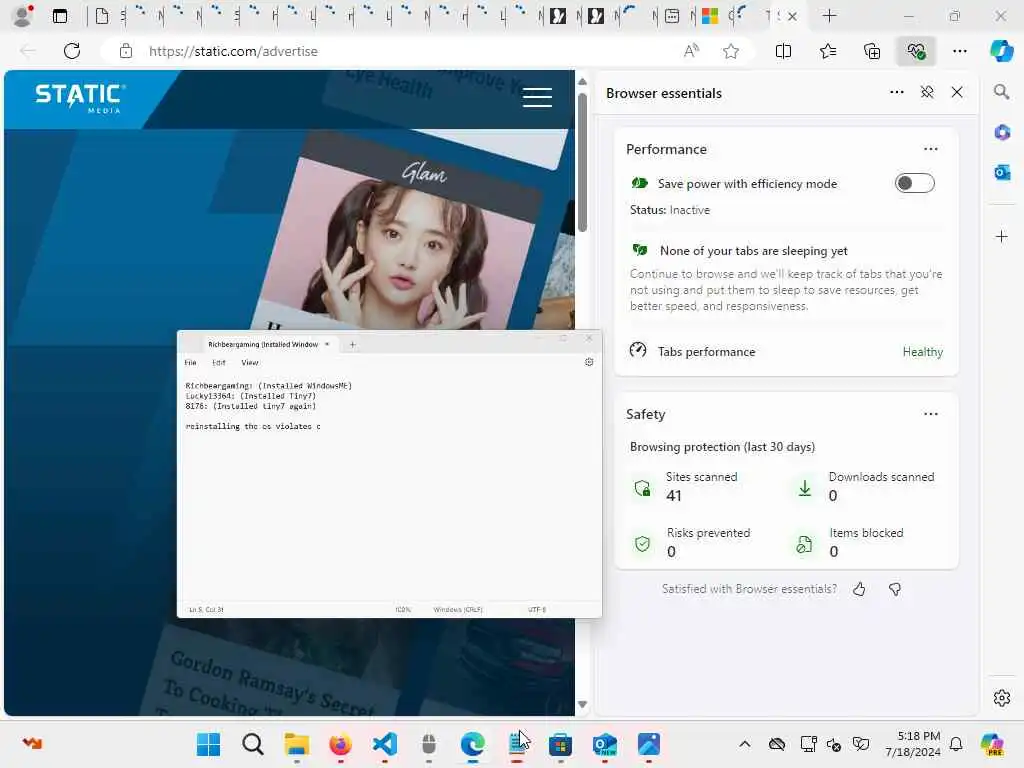Open taskbar Search
1024x768 pixels.
252,744
